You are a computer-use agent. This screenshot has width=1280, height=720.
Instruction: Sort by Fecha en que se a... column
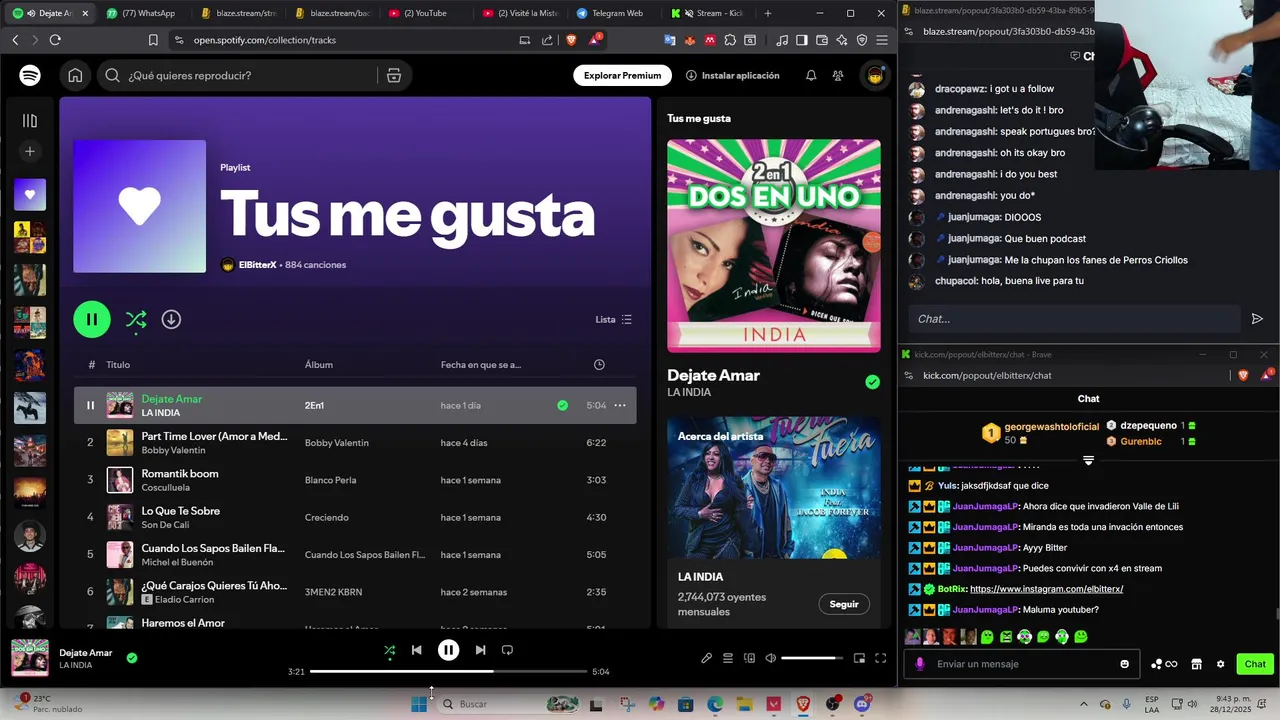click(x=481, y=365)
